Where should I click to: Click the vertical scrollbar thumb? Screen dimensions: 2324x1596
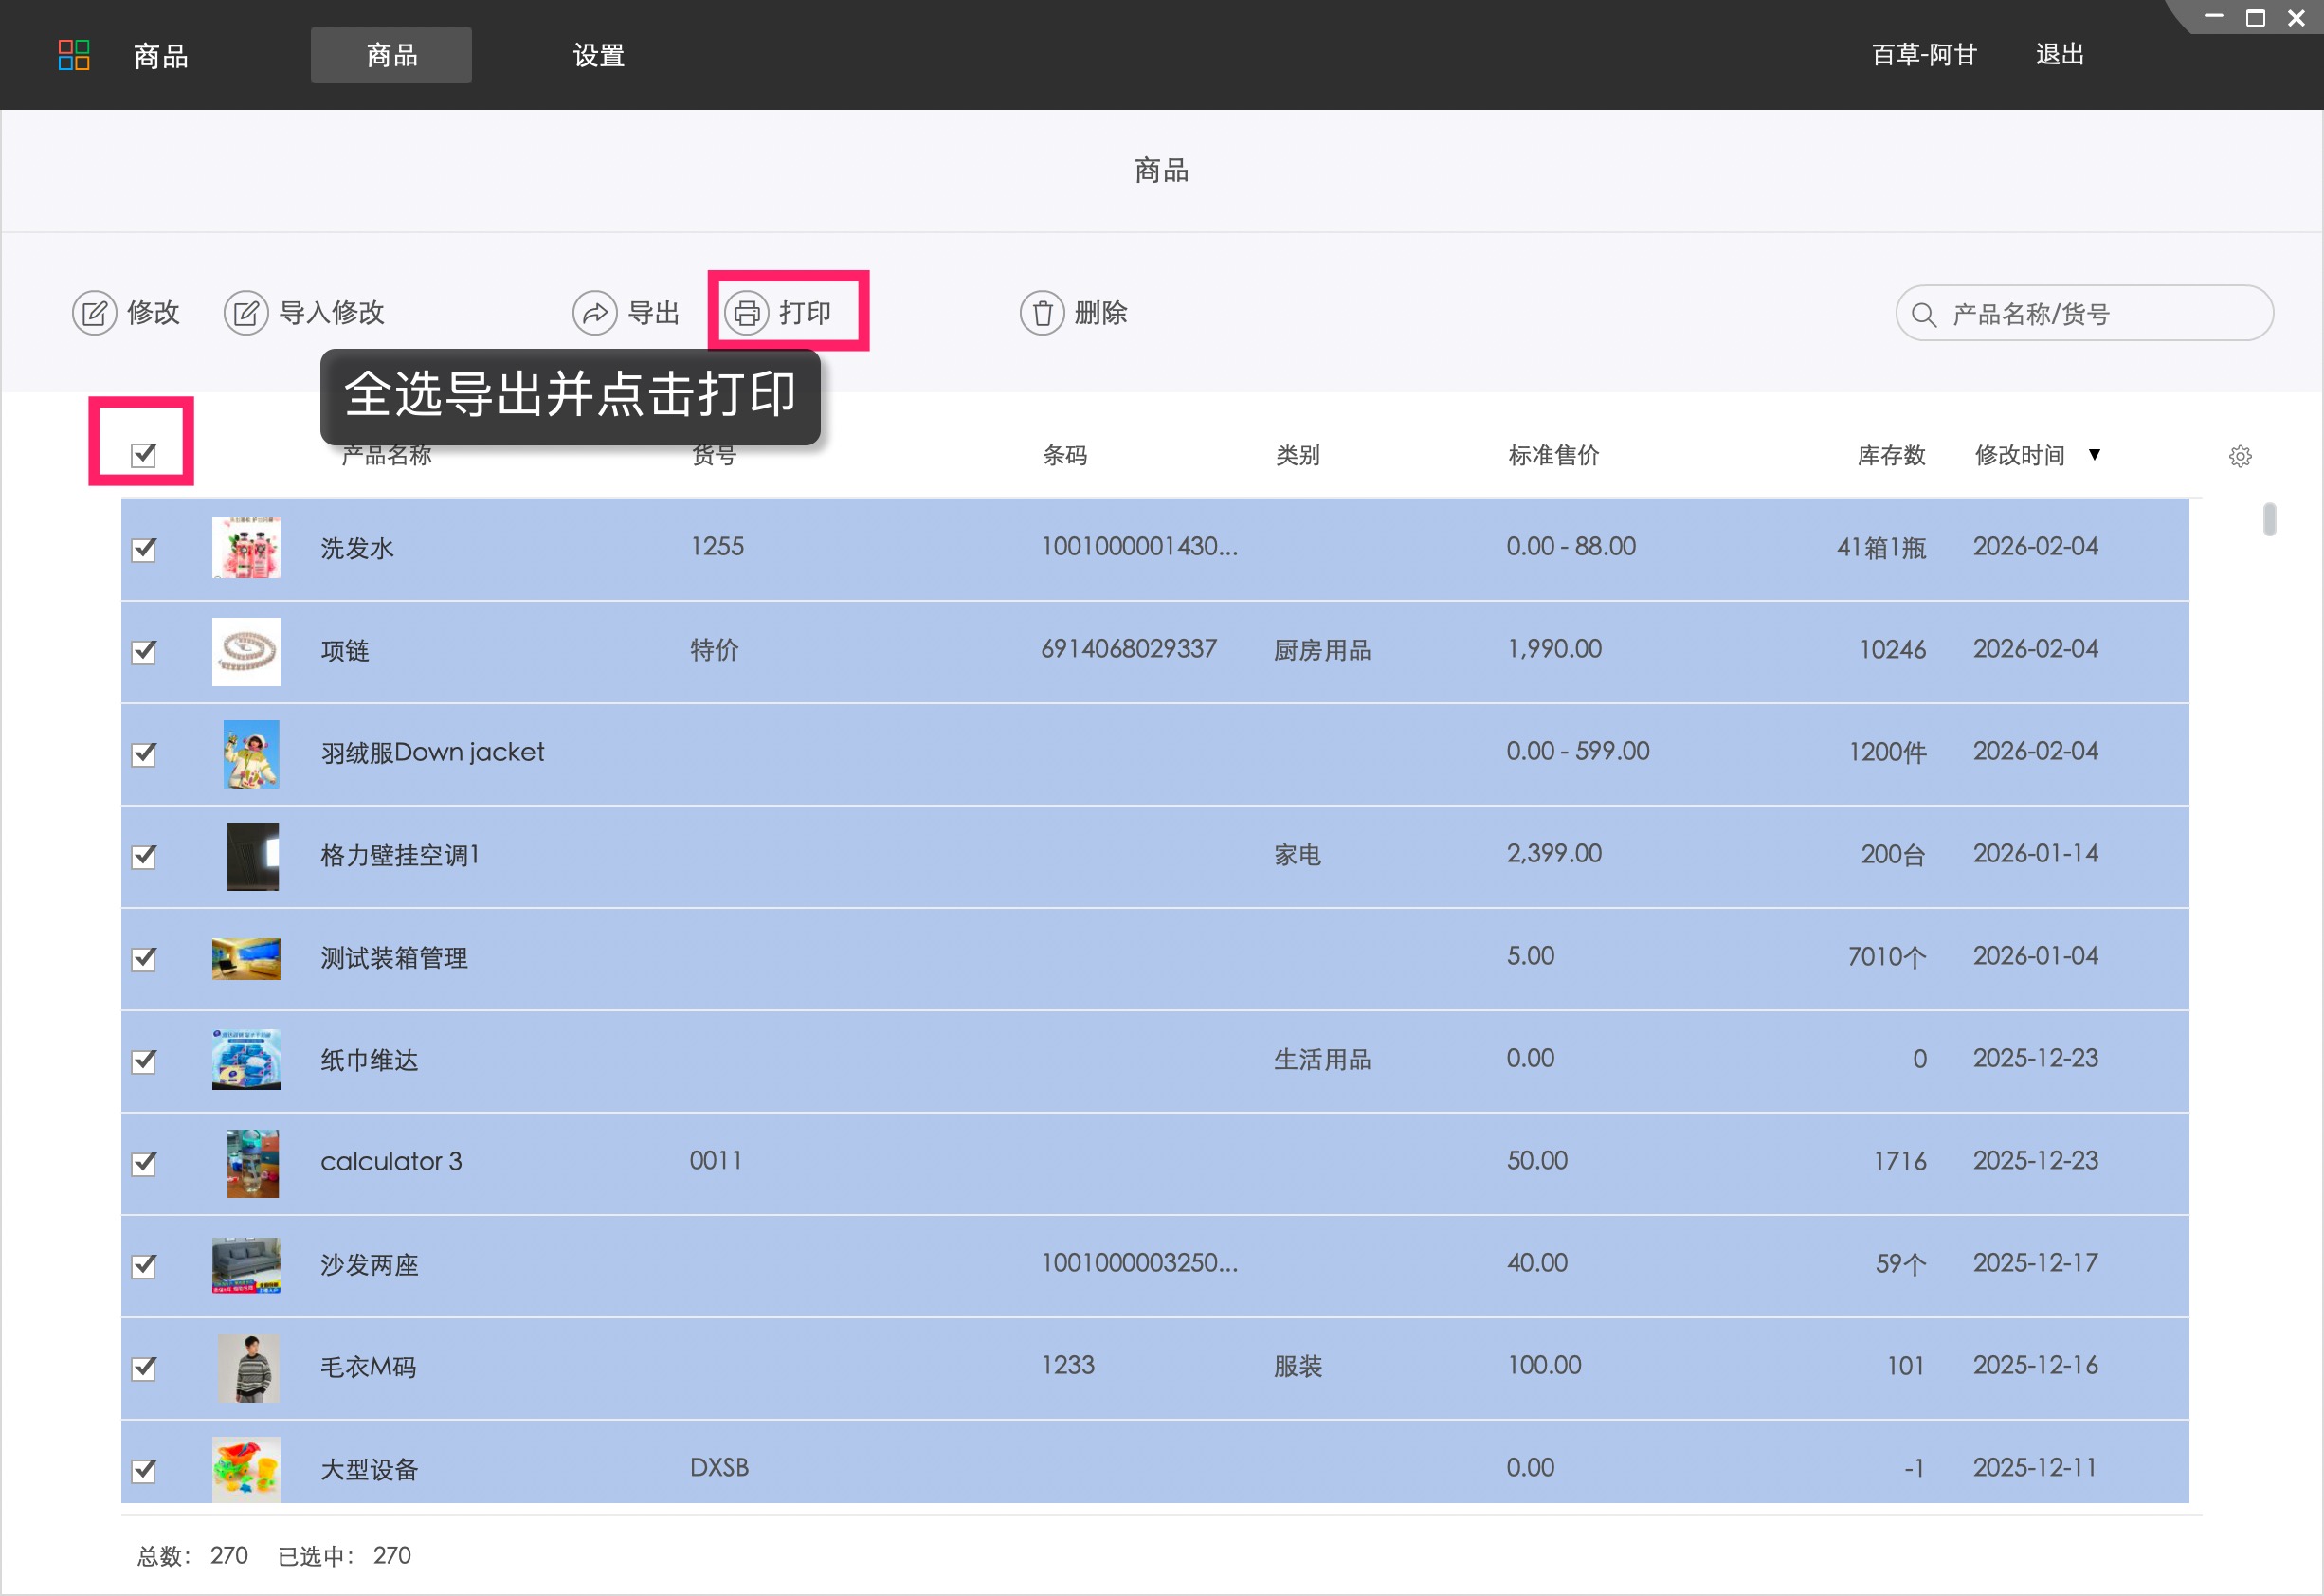tap(2269, 520)
